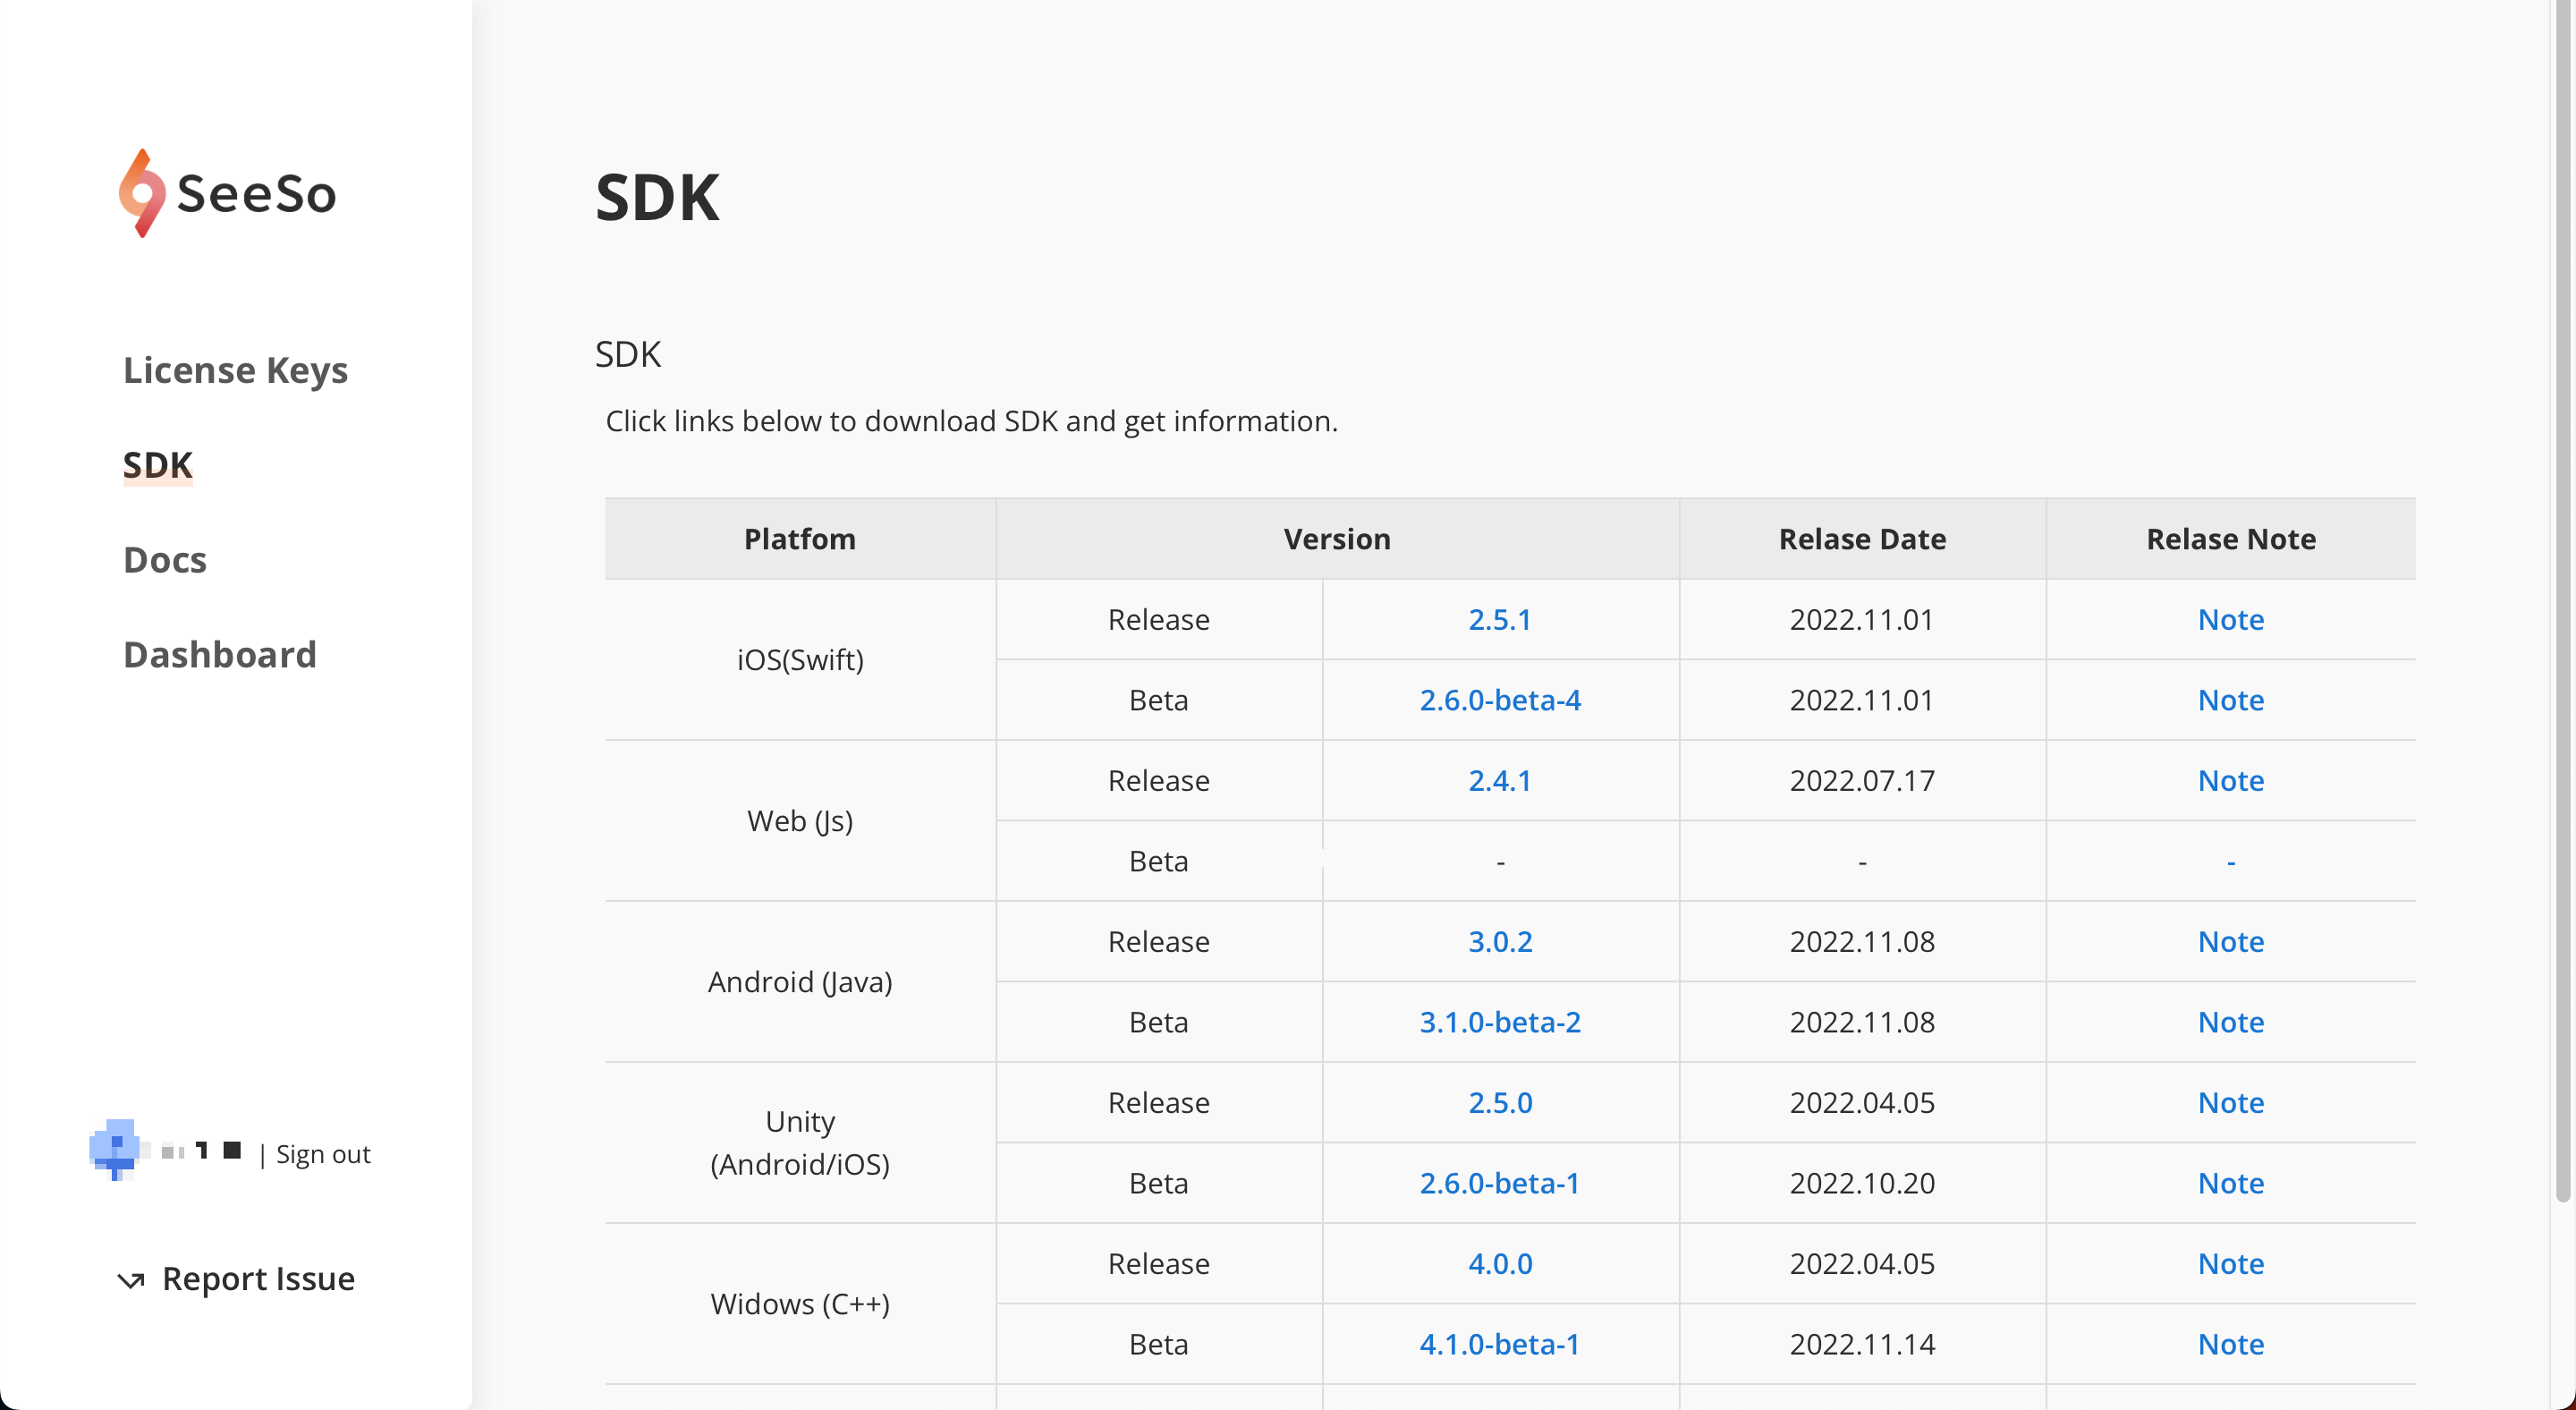Download Unity beta 2.6.0-beta-1
Screen dimensions: 2576x1410
(1499, 1183)
